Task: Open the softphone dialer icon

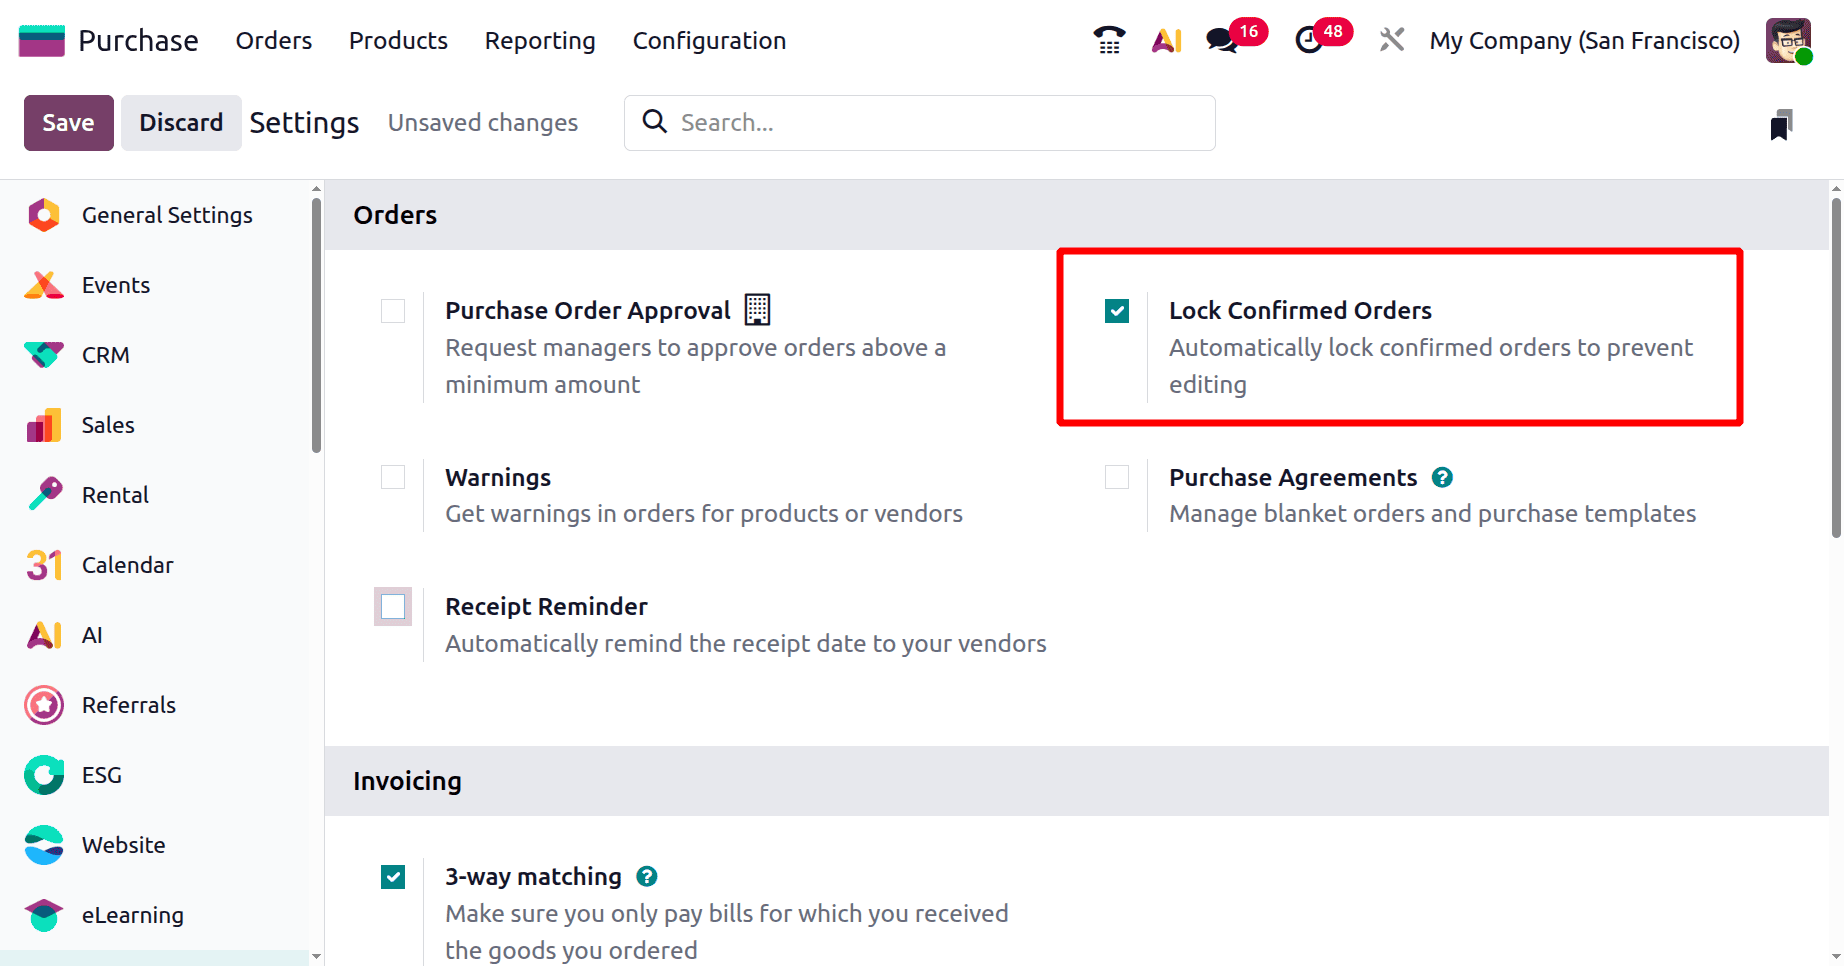Action: tap(1108, 40)
